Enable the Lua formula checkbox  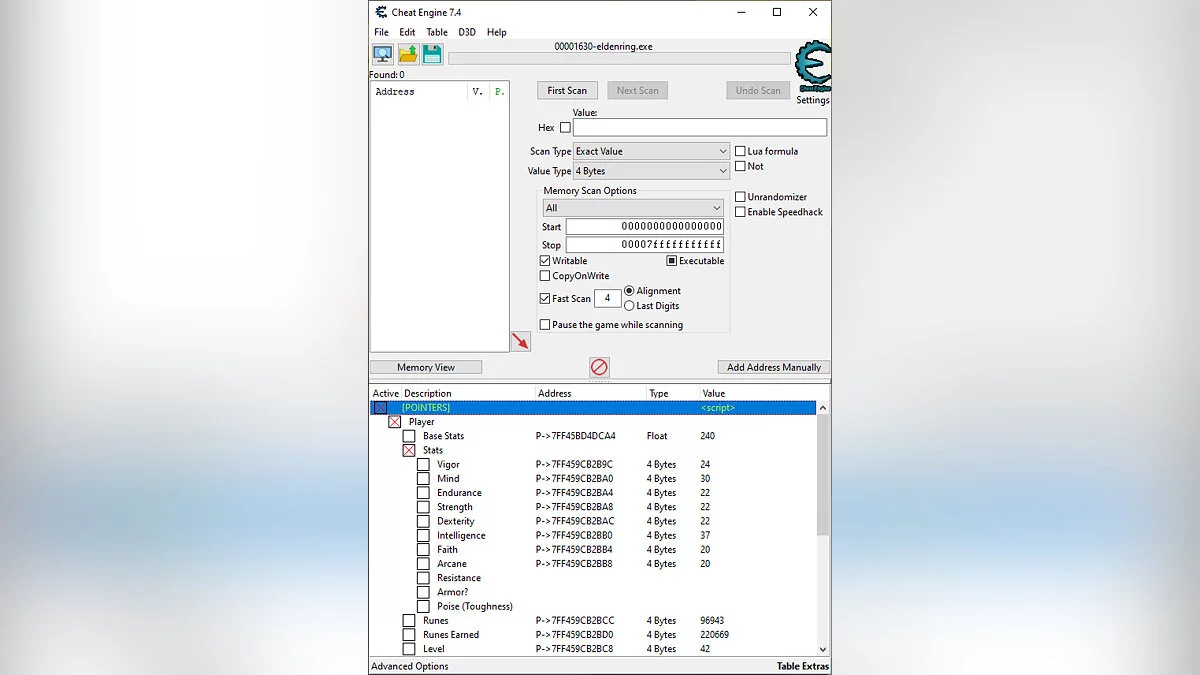[x=740, y=151]
